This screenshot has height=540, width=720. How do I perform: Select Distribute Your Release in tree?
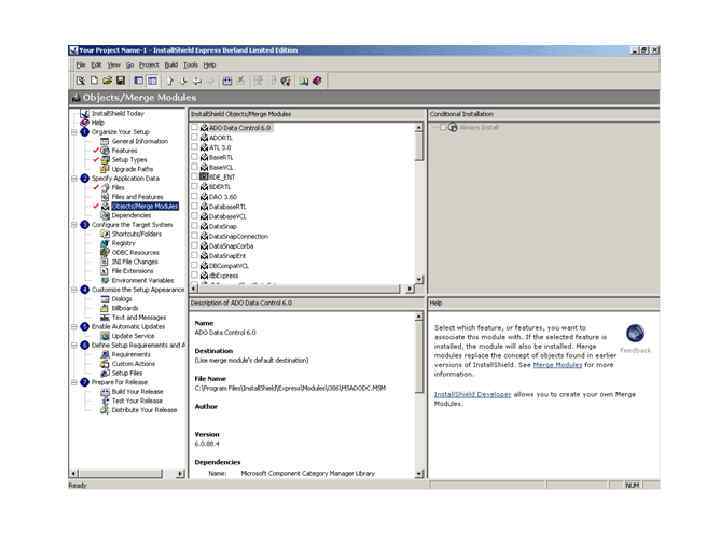[144, 410]
